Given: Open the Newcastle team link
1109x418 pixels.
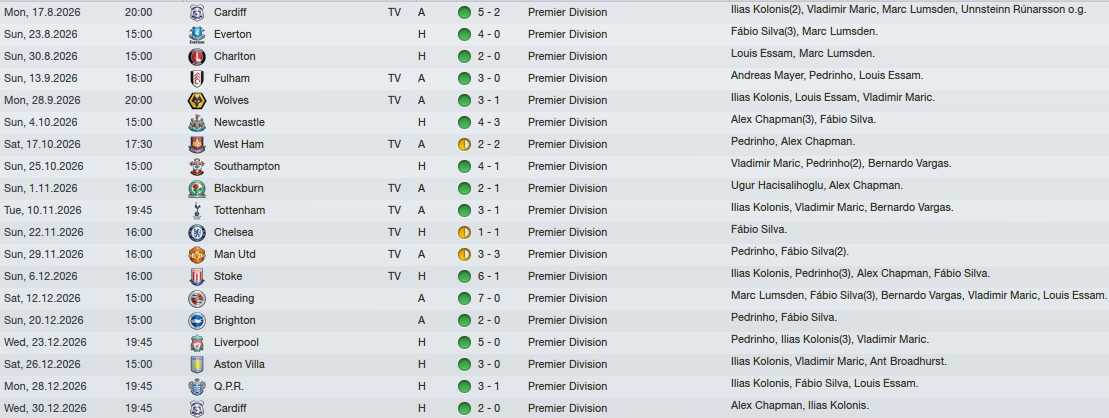Looking at the screenshot, I should pos(239,122).
